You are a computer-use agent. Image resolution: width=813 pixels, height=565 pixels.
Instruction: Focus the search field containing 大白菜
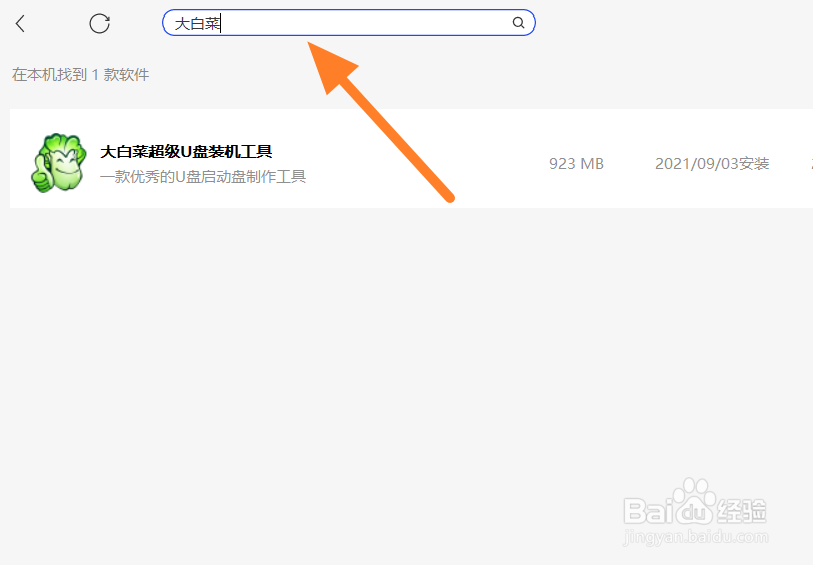click(x=348, y=23)
